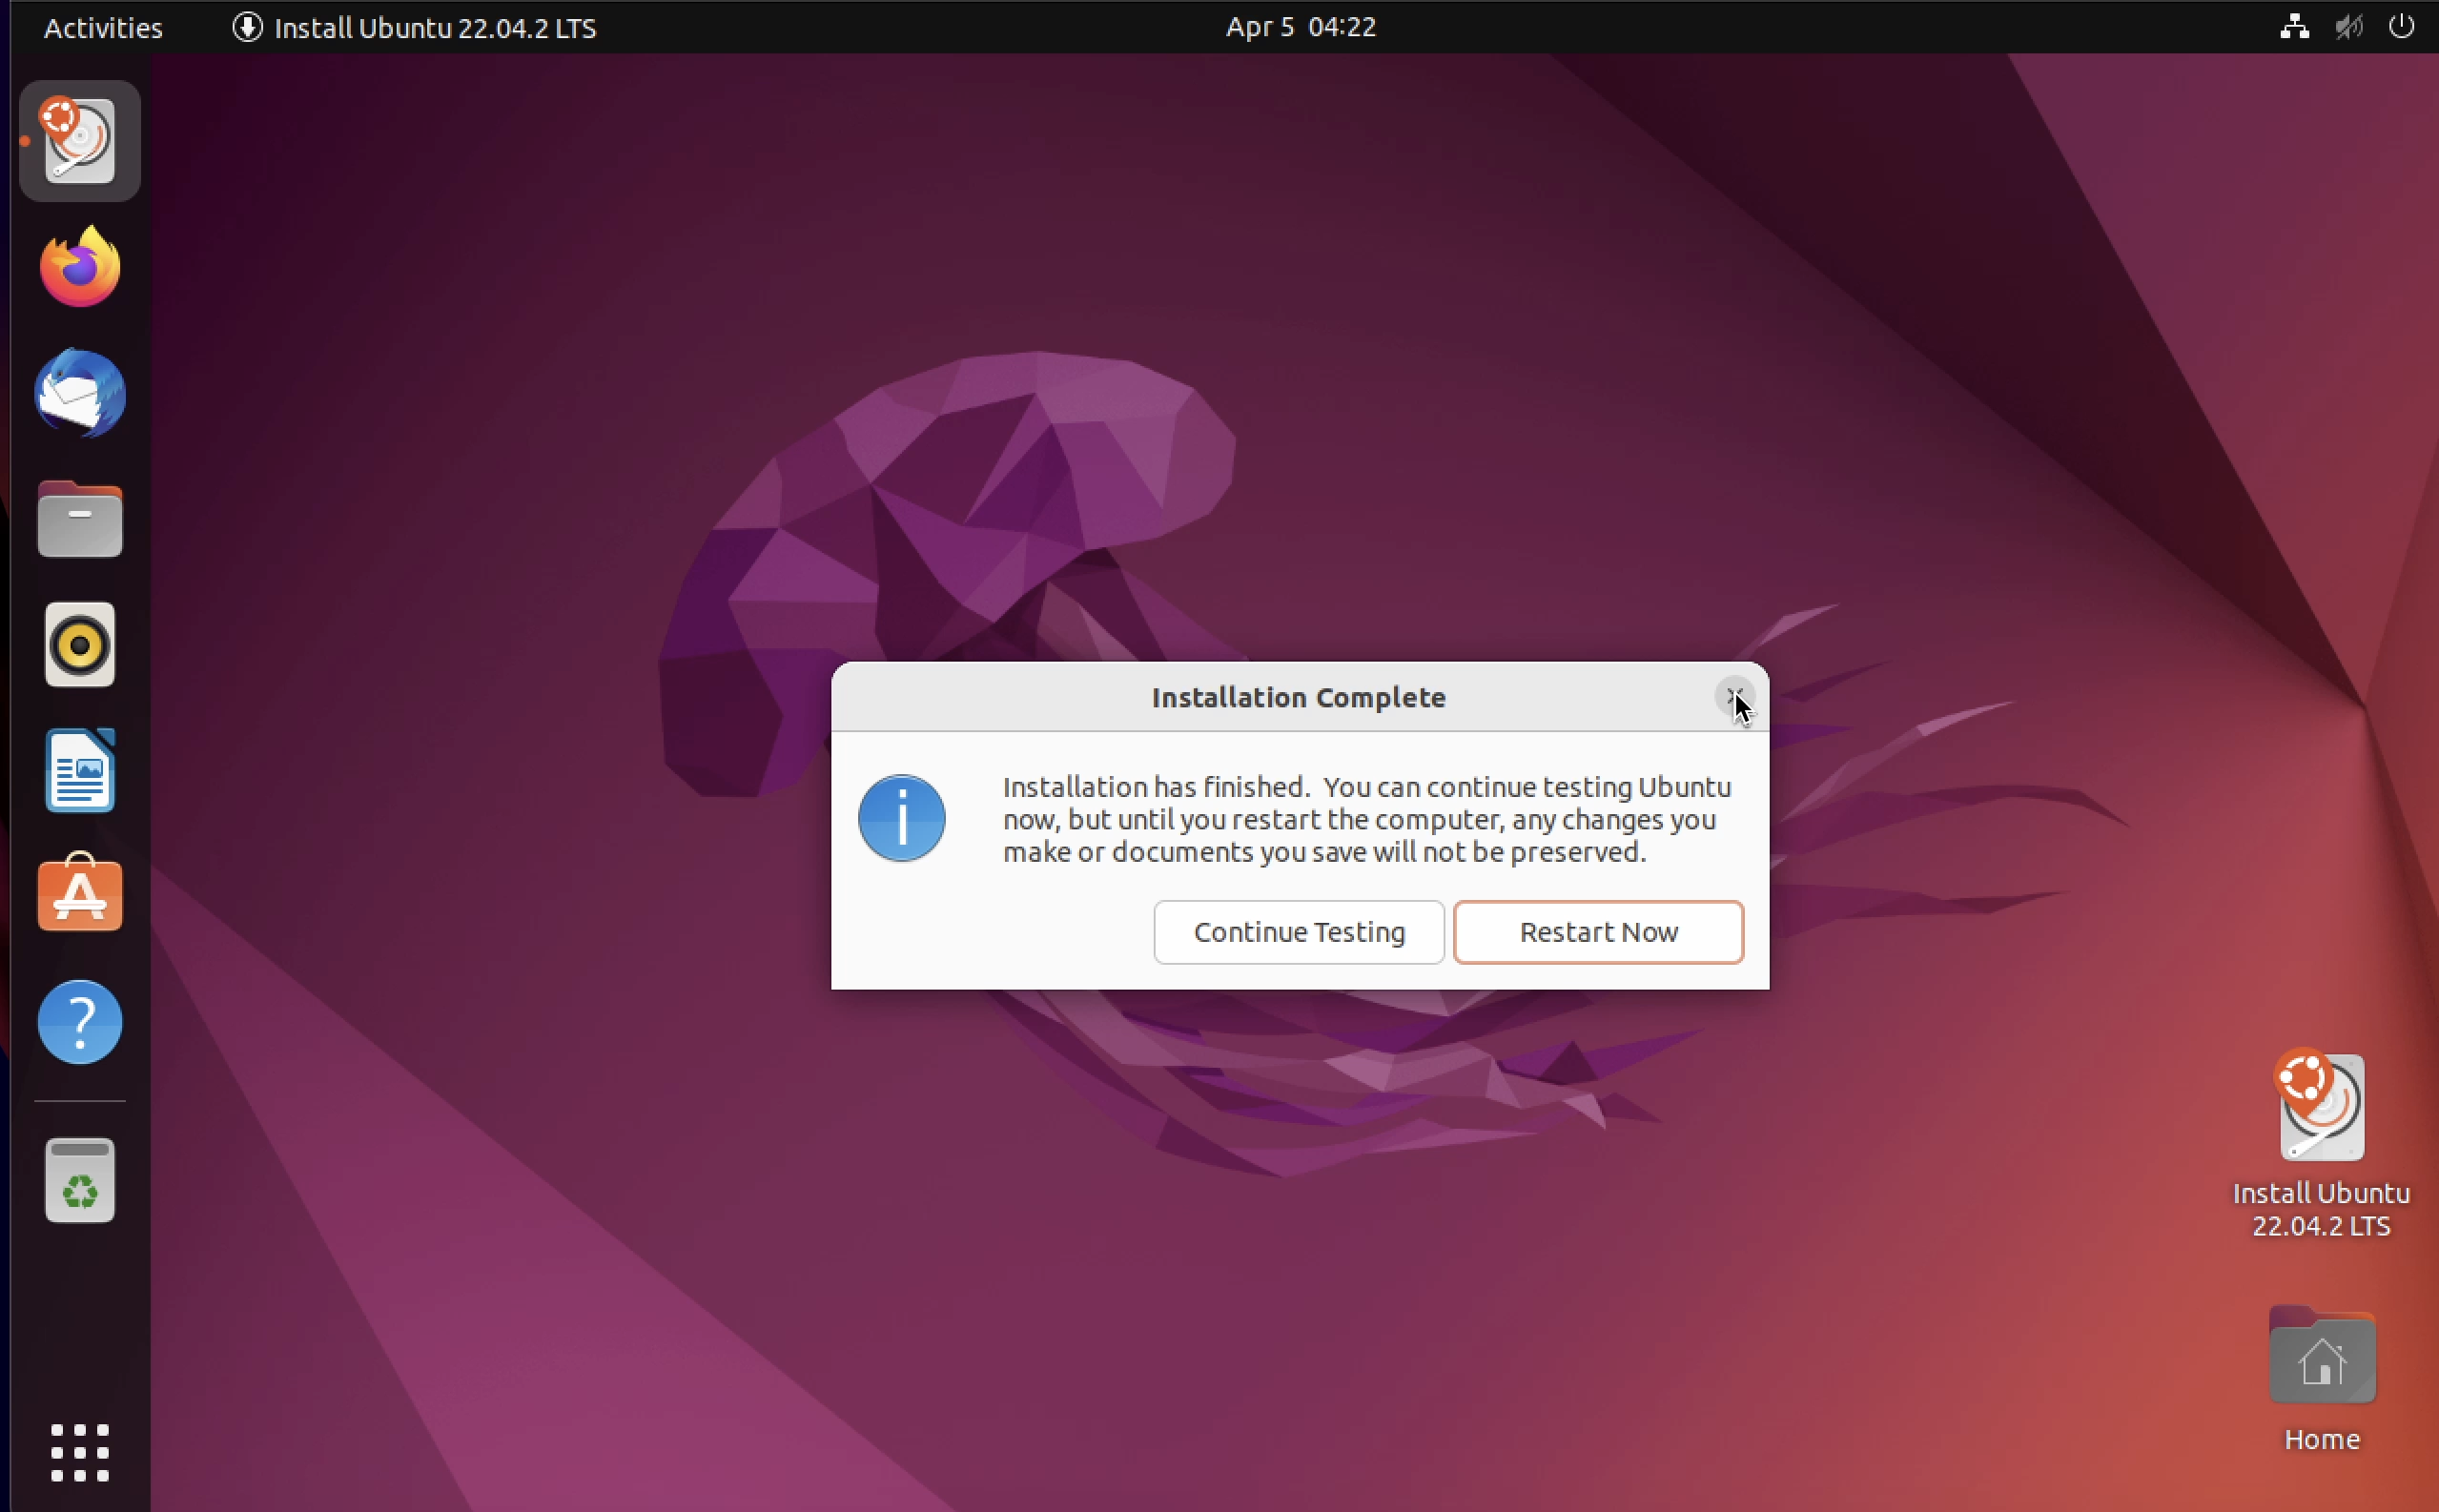
Task: Click the network status icon
Action: 2294,27
